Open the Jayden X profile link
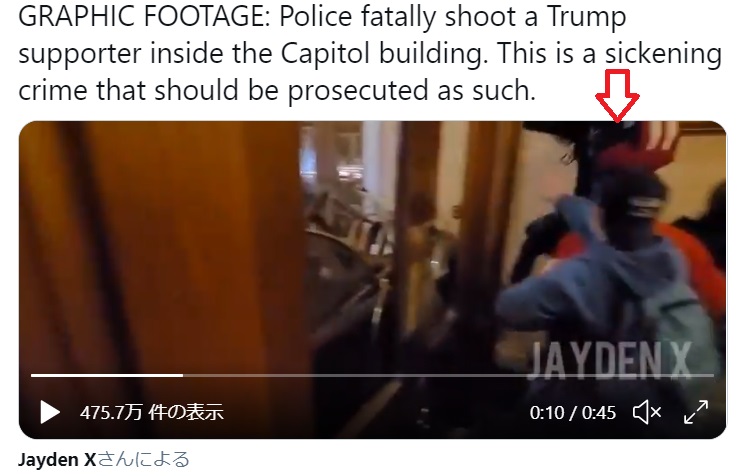 [x=57, y=459]
